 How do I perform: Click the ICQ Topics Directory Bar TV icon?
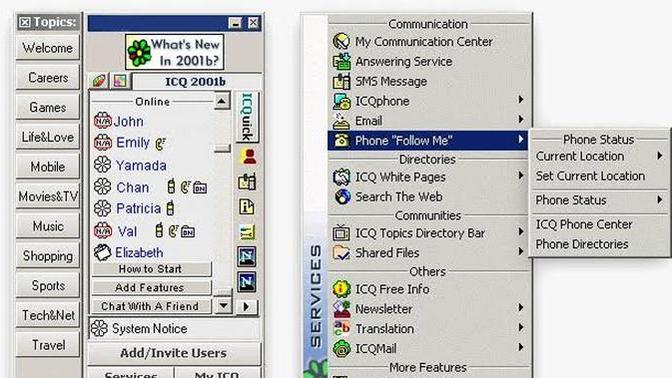coord(342,233)
